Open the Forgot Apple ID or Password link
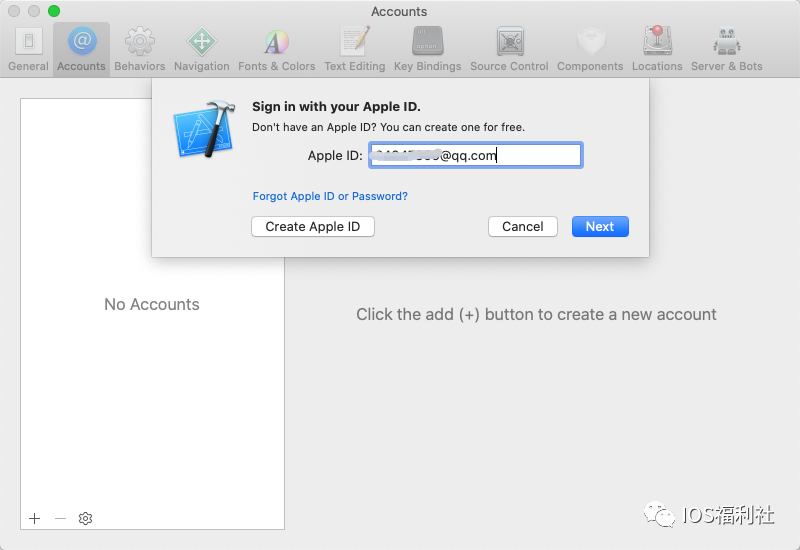The width and height of the screenshot is (800, 550). [330, 196]
